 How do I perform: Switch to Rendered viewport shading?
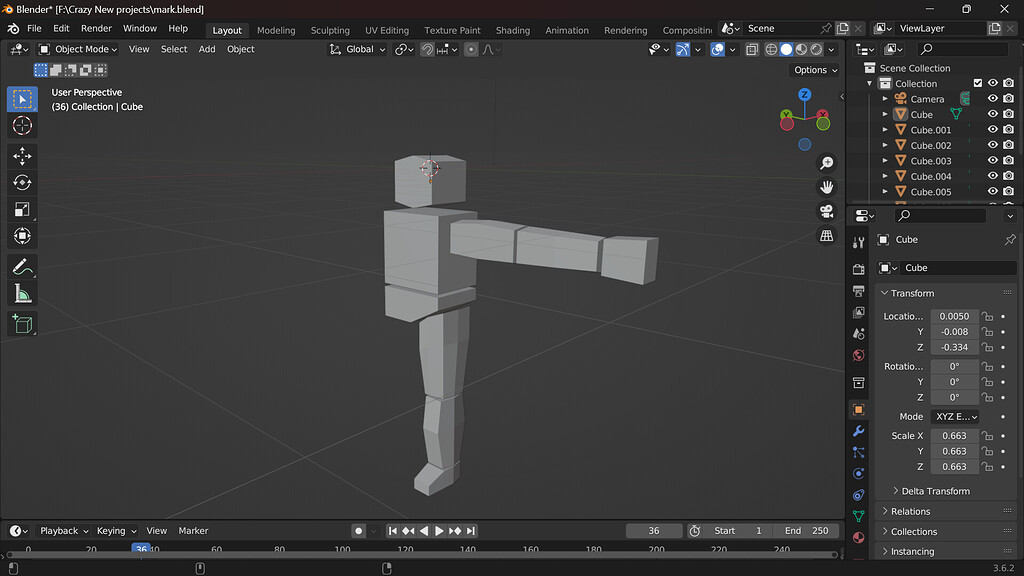[x=816, y=49]
